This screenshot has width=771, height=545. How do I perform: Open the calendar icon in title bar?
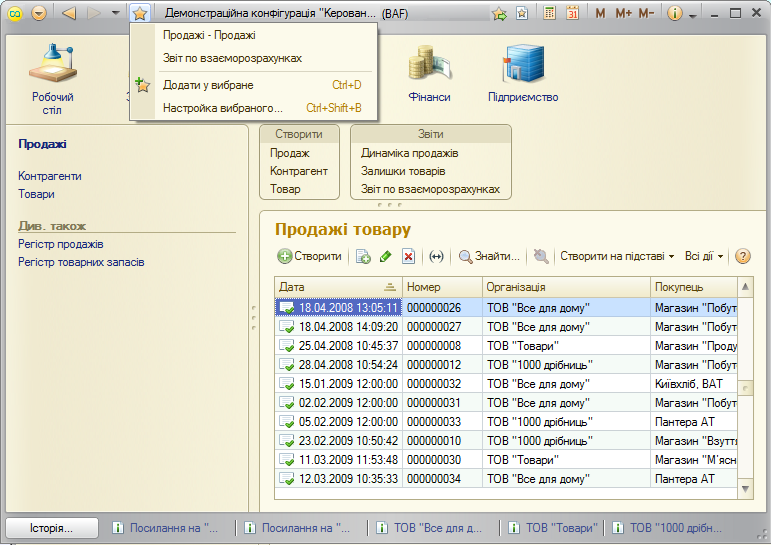[572, 13]
